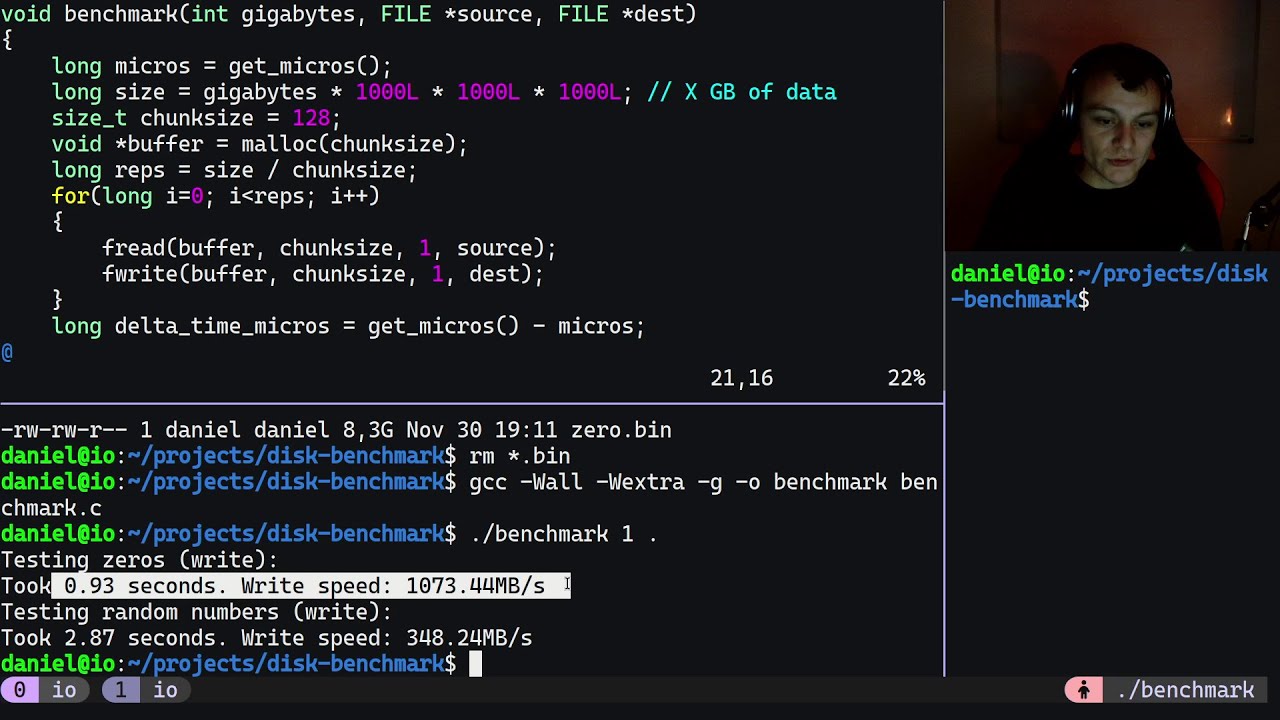Click the 'long micros = get_micros();' line

[222, 66]
